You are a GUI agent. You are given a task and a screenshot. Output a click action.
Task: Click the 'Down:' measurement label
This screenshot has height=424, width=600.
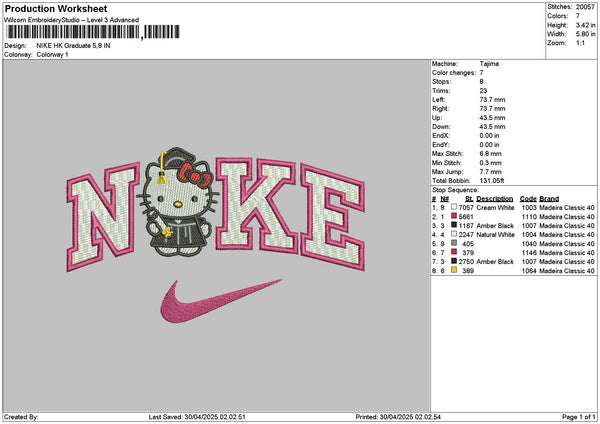(x=441, y=127)
